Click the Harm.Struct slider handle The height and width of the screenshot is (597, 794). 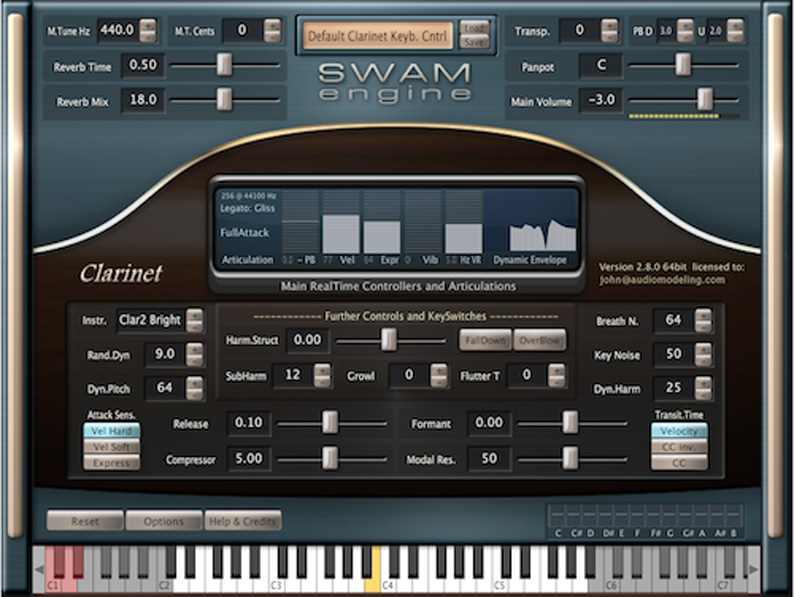coord(388,339)
